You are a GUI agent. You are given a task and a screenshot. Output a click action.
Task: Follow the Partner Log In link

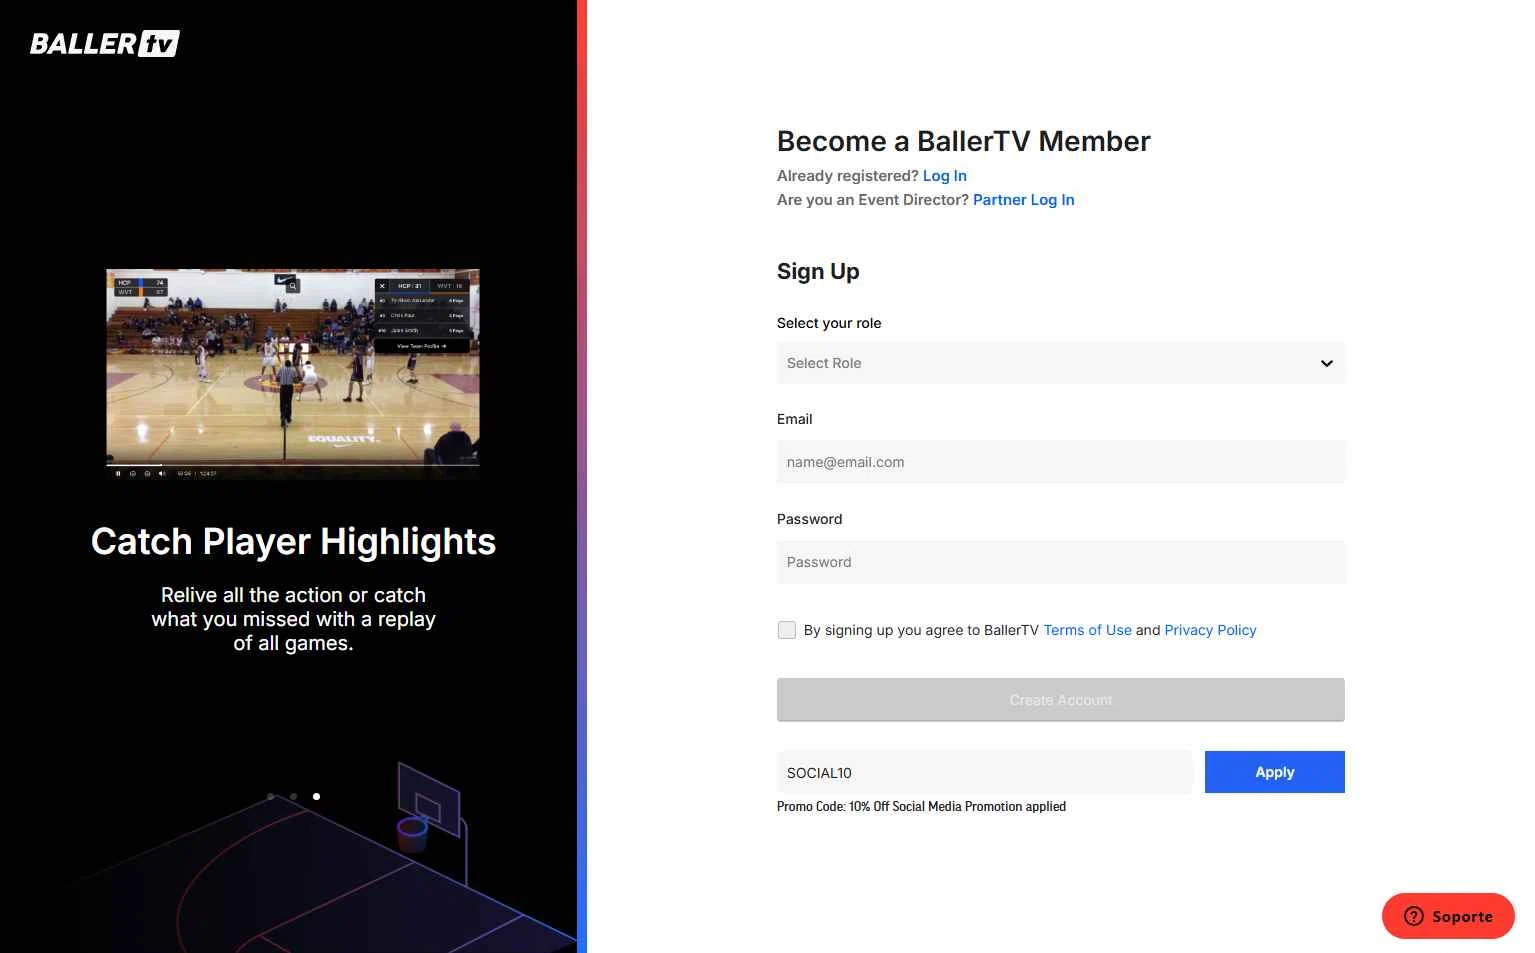pos(1023,200)
